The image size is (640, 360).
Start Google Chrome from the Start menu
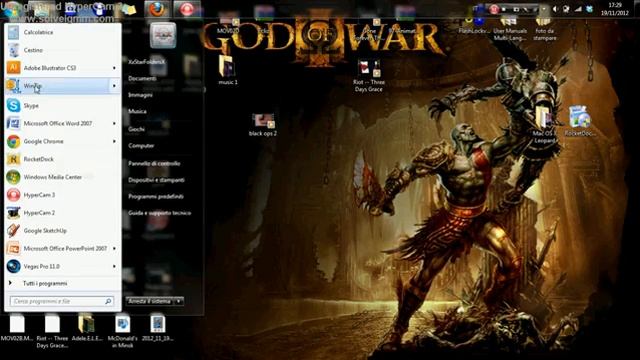(62, 141)
